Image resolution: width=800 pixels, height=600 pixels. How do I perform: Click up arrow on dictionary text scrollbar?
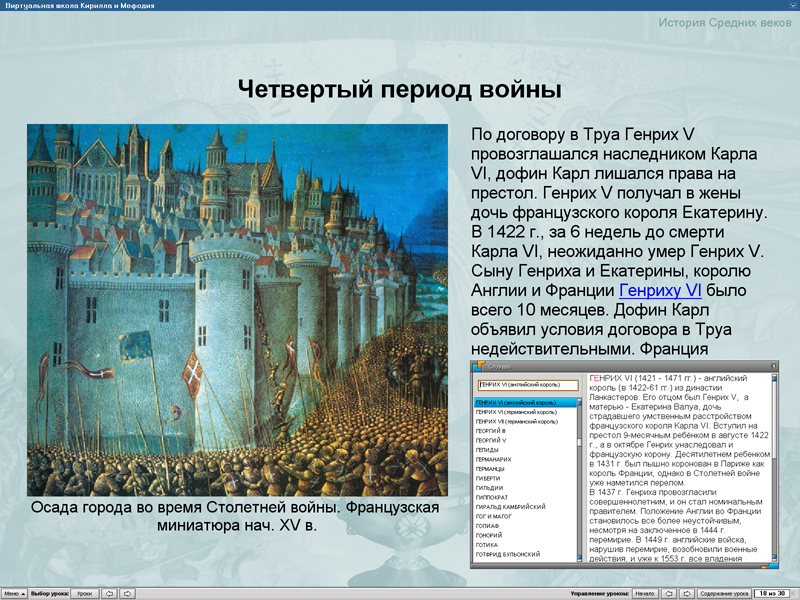[774, 378]
